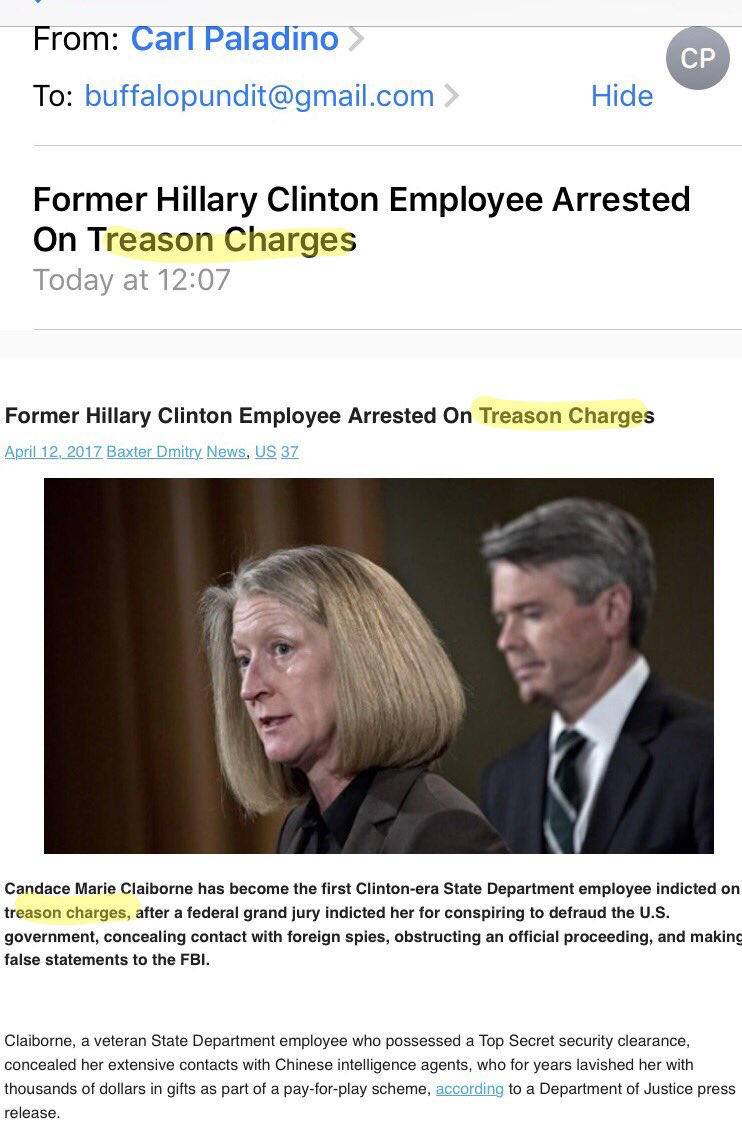This screenshot has width=742, height=1125.
Task: Open sender Carl Paladino contact
Action: tap(234, 39)
